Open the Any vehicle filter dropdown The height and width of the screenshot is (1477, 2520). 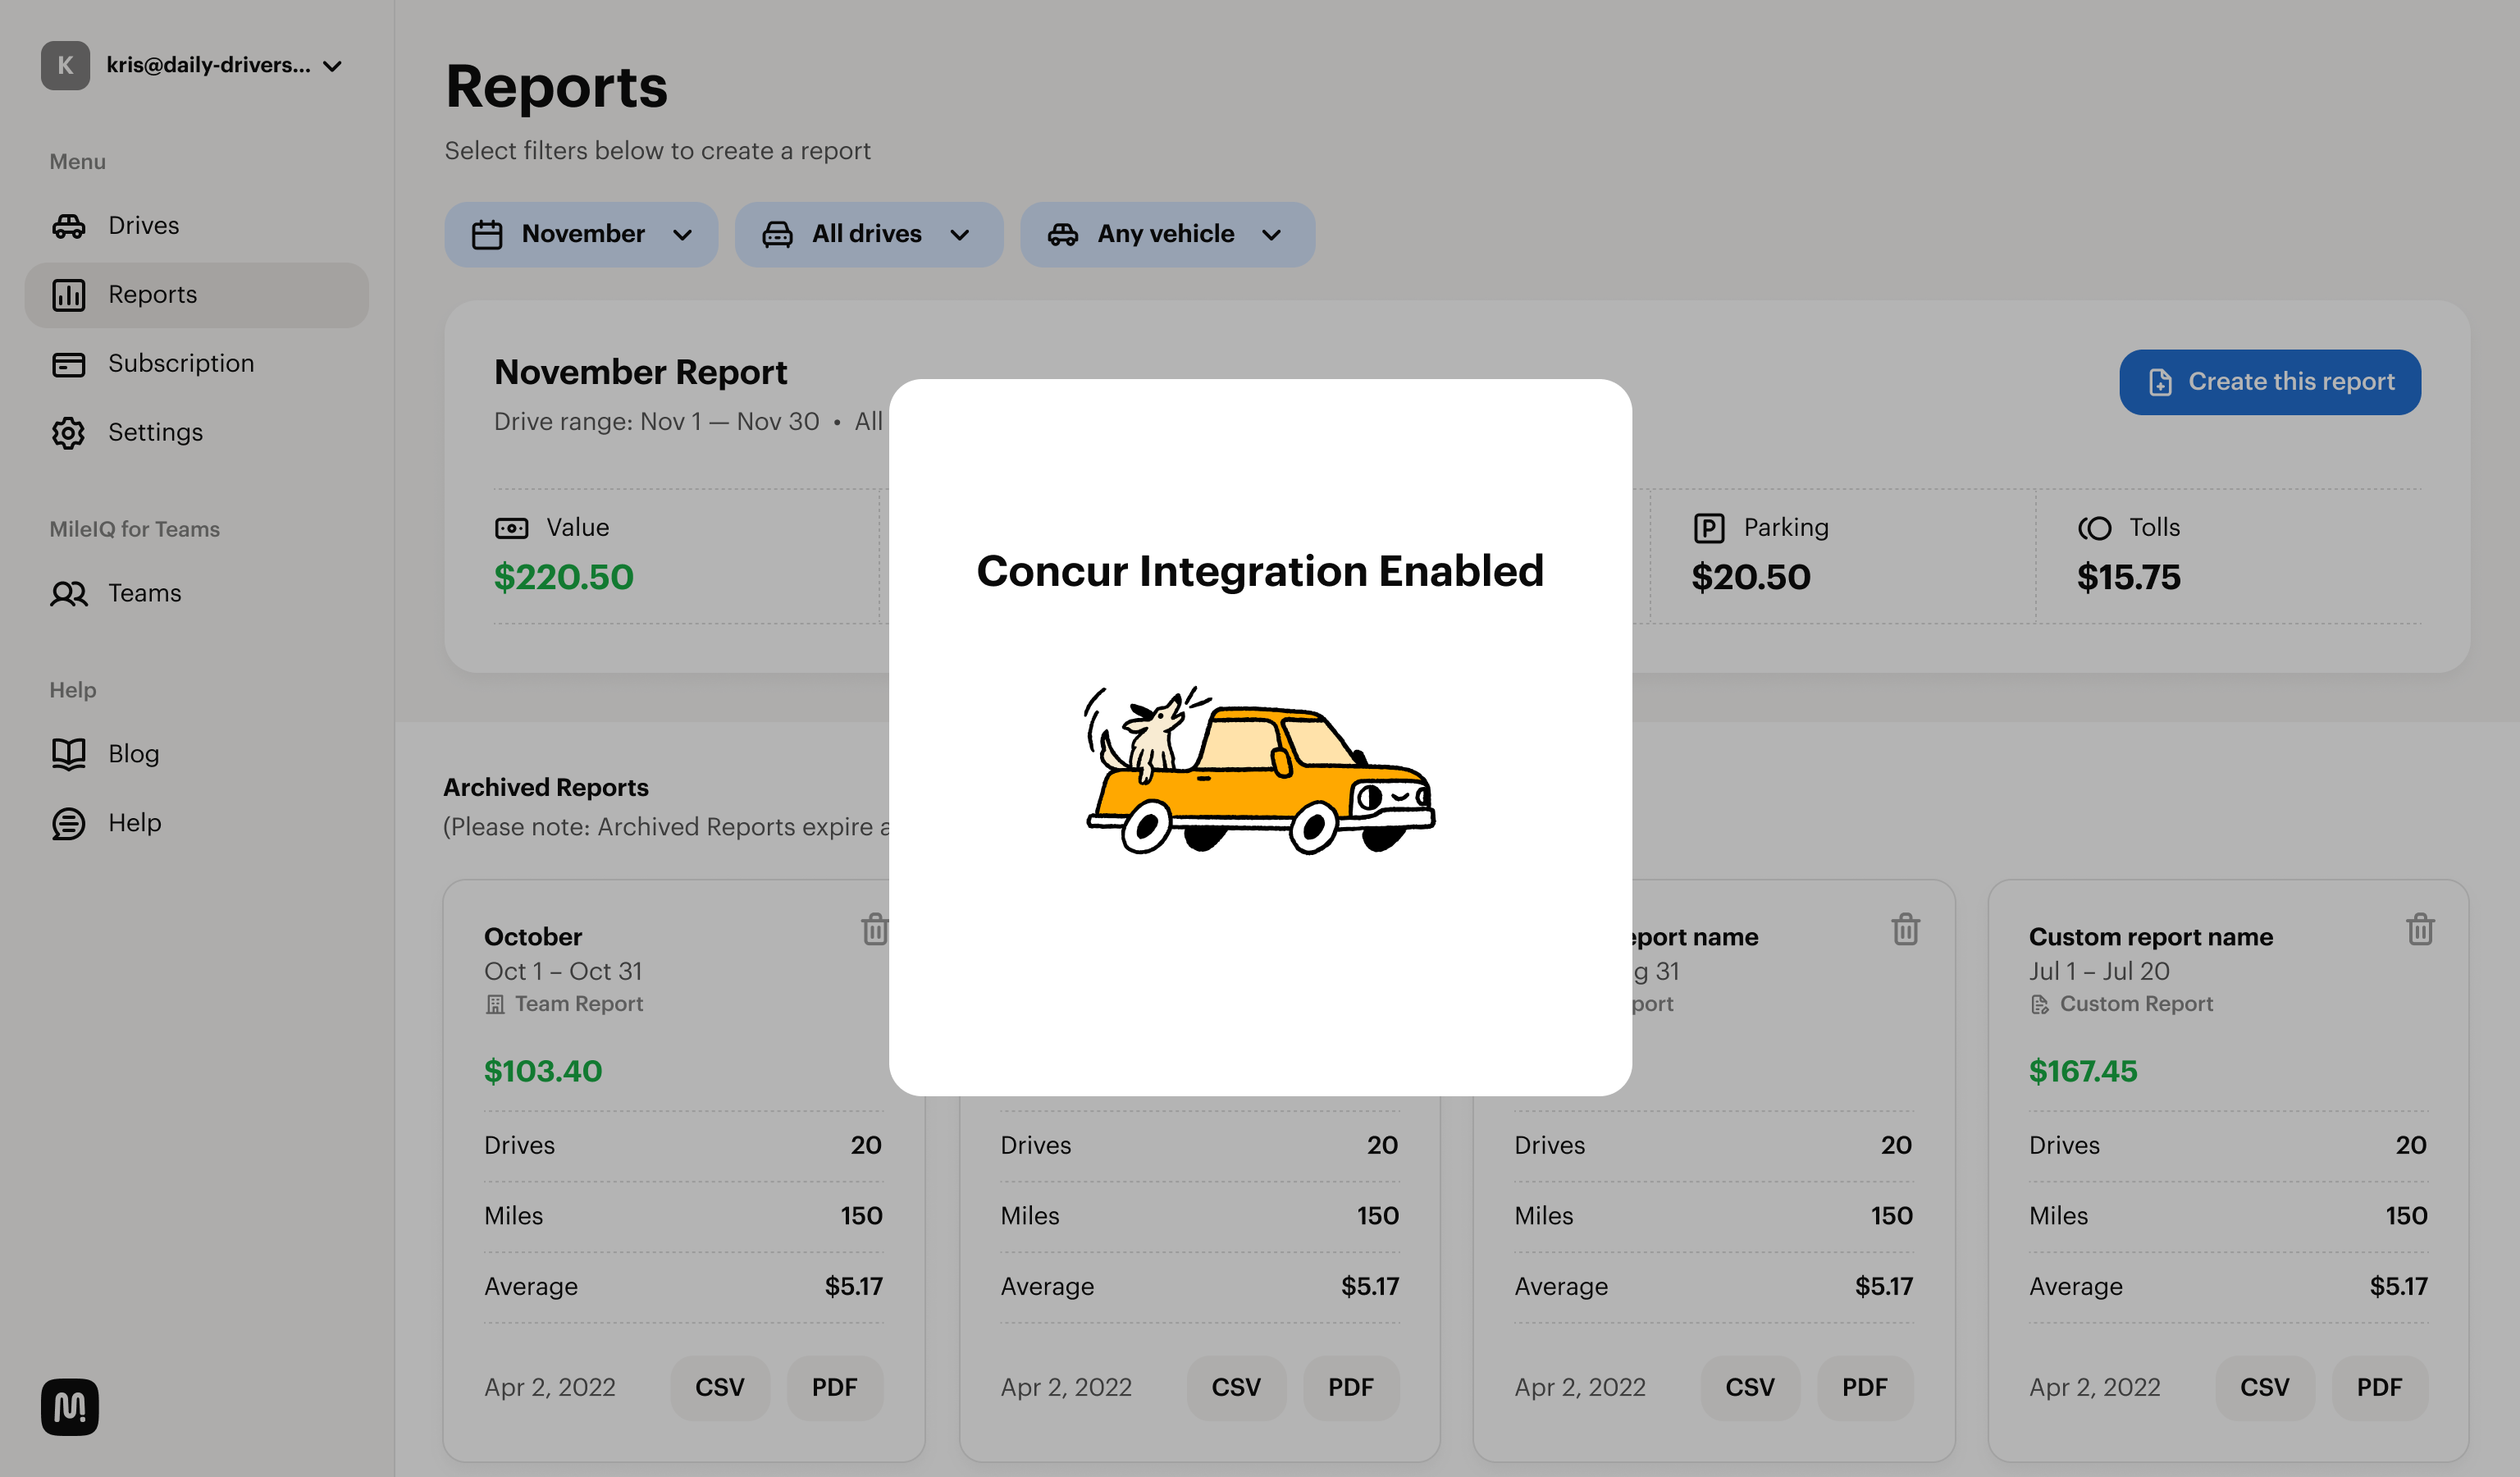coord(1167,235)
